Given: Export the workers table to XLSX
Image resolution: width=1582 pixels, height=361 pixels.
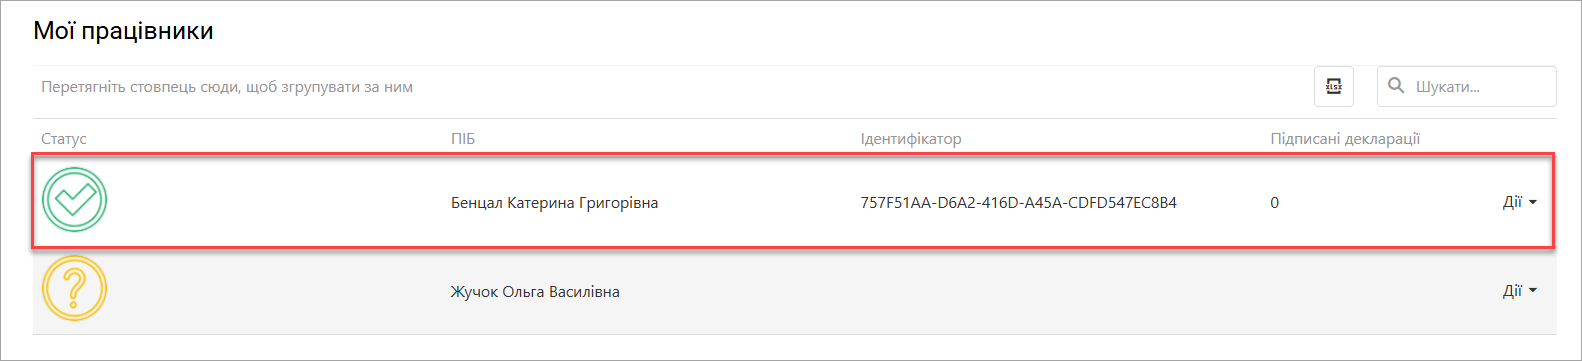Looking at the screenshot, I should pyautogui.click(x=1333, y=86).
